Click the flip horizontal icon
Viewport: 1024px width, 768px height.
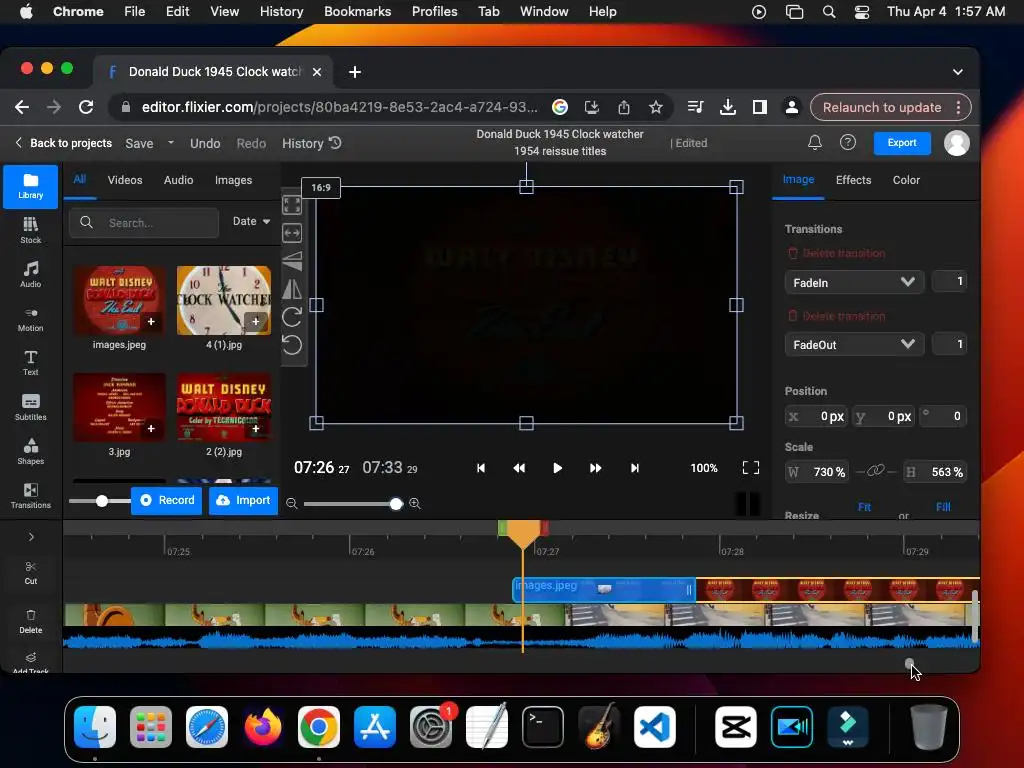coord(292,289)
